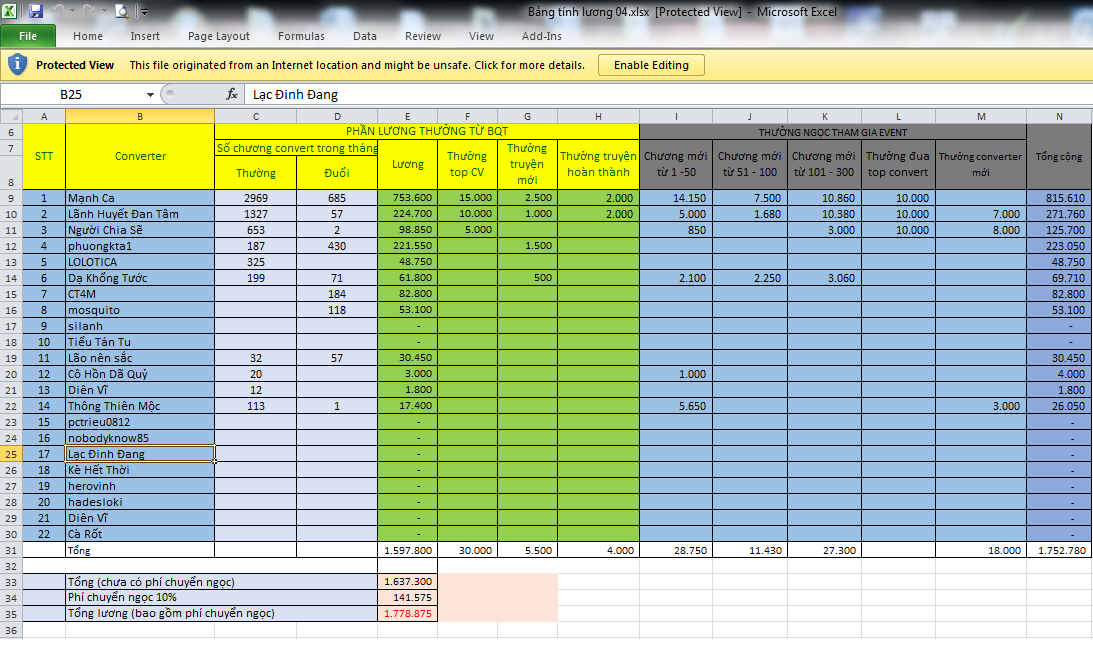1093x661 pixels.
Task: Click the Redo arrow icon
Action: (90, 12)
